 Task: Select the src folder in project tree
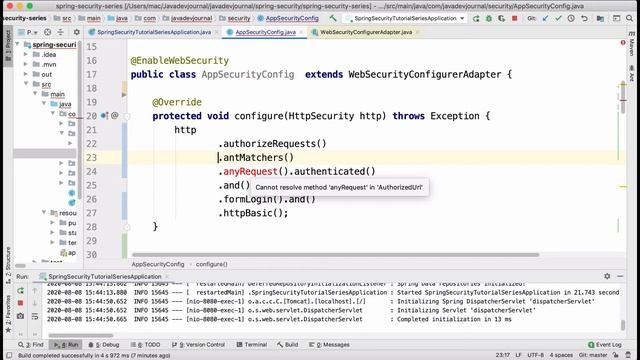[46, 84]
